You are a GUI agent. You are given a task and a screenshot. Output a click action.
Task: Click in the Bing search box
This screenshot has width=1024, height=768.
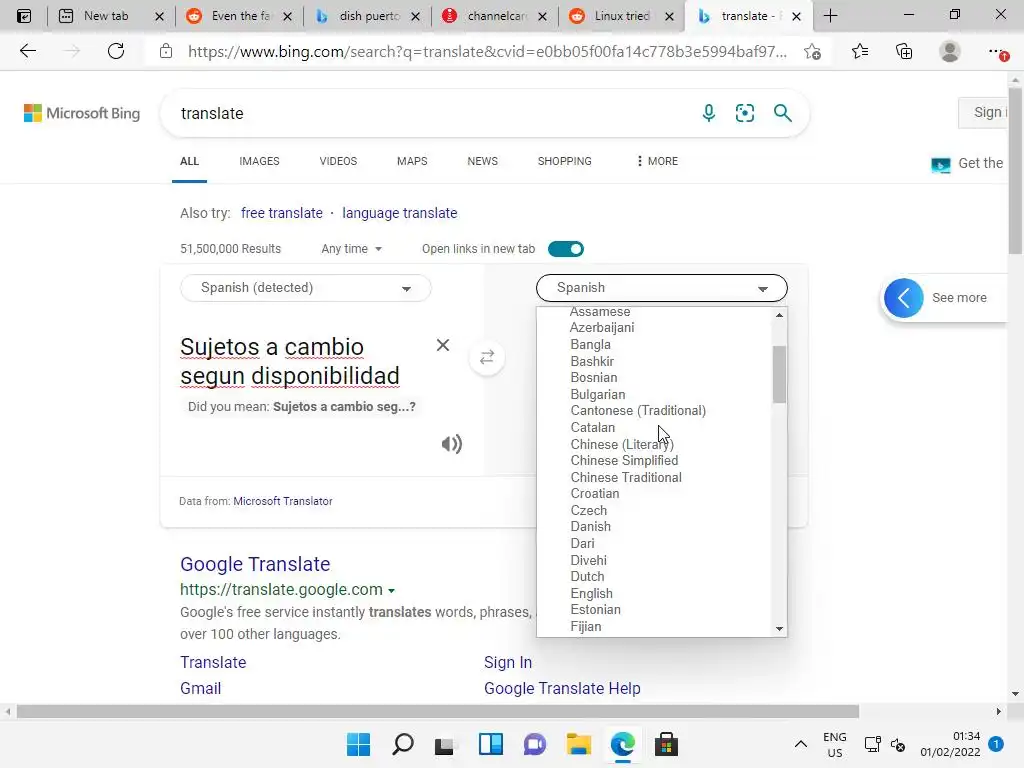(431, 113)
